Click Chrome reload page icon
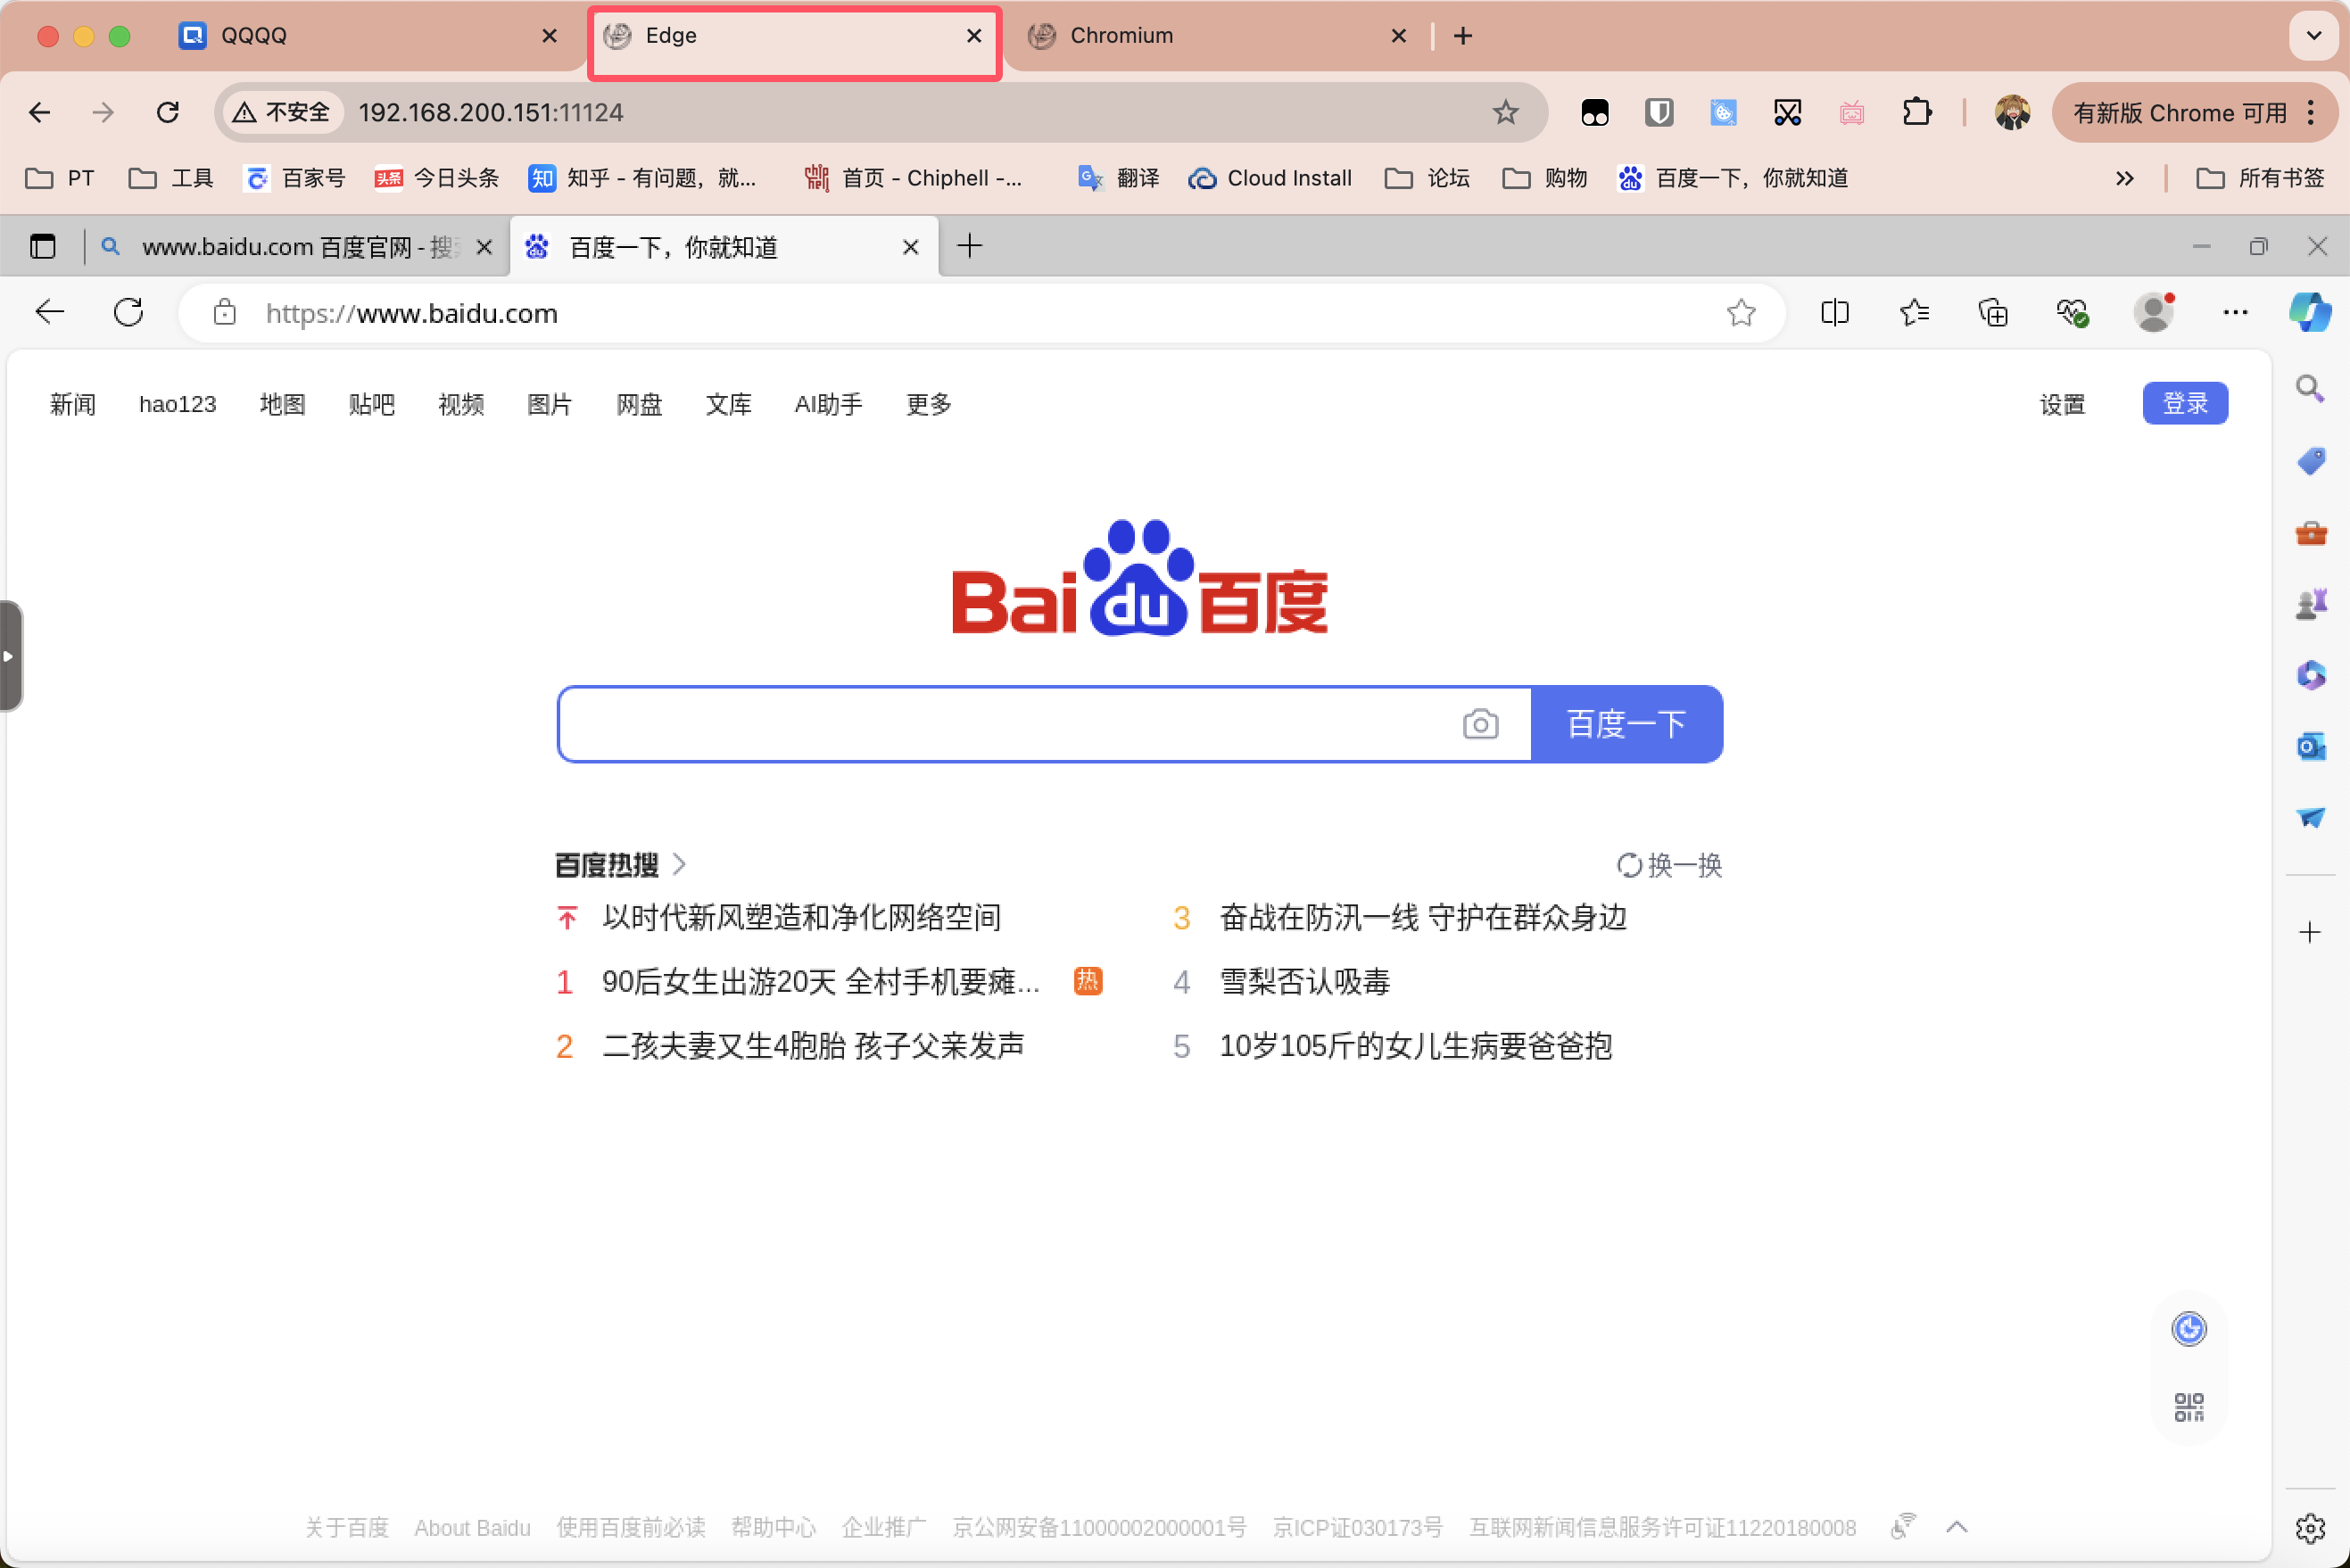The height and width of the screenshot is (1568, 2350). pos(168,112)
